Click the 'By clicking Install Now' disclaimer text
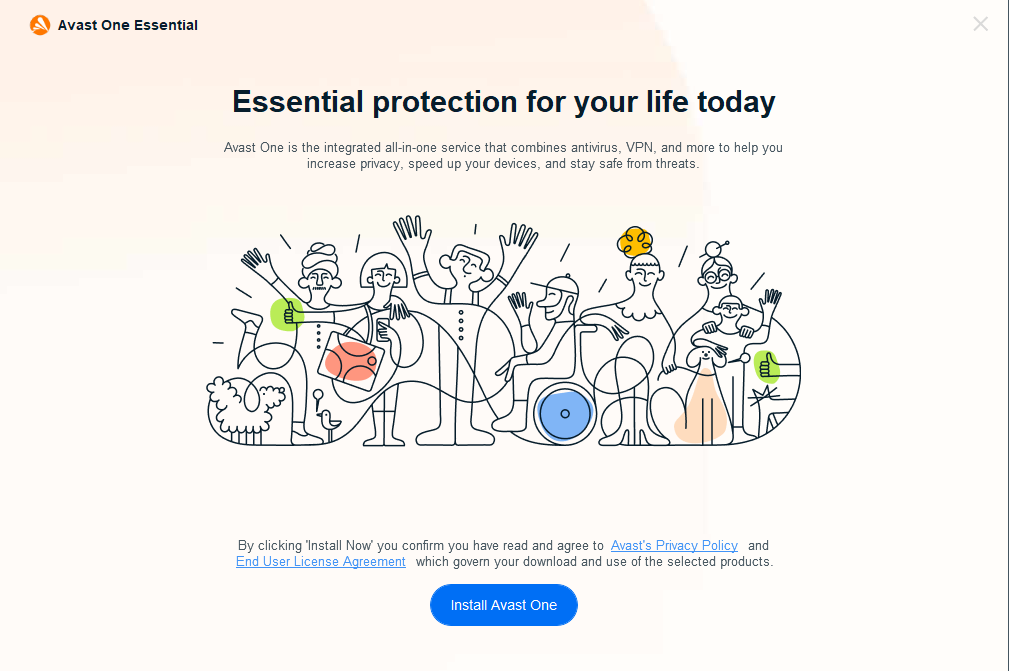The image size is (1009, 671). 420,546
